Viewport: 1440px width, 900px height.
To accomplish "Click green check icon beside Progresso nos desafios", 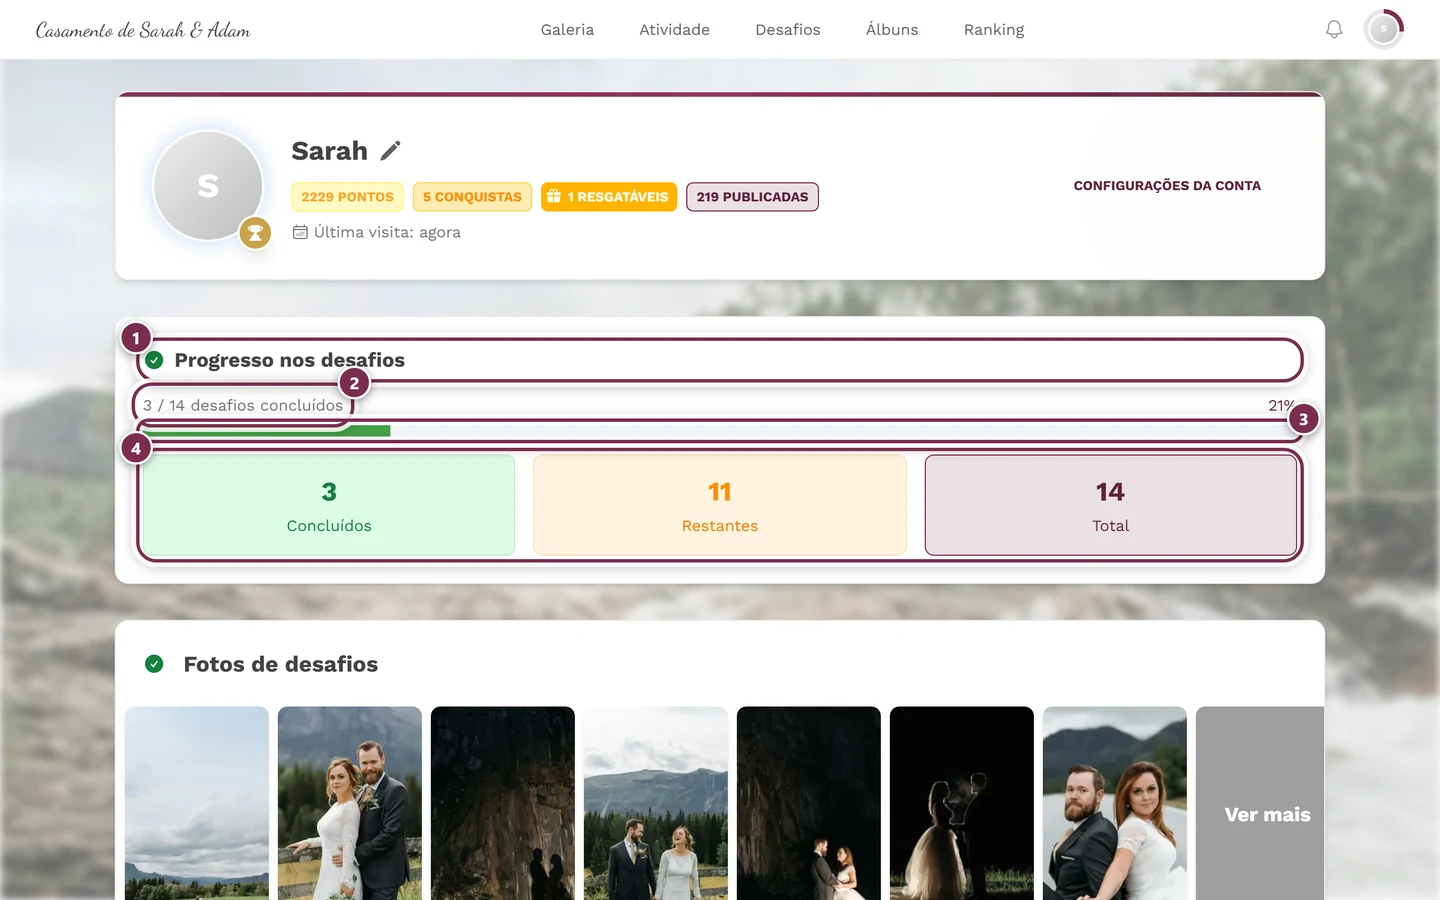I will point(155,360).
